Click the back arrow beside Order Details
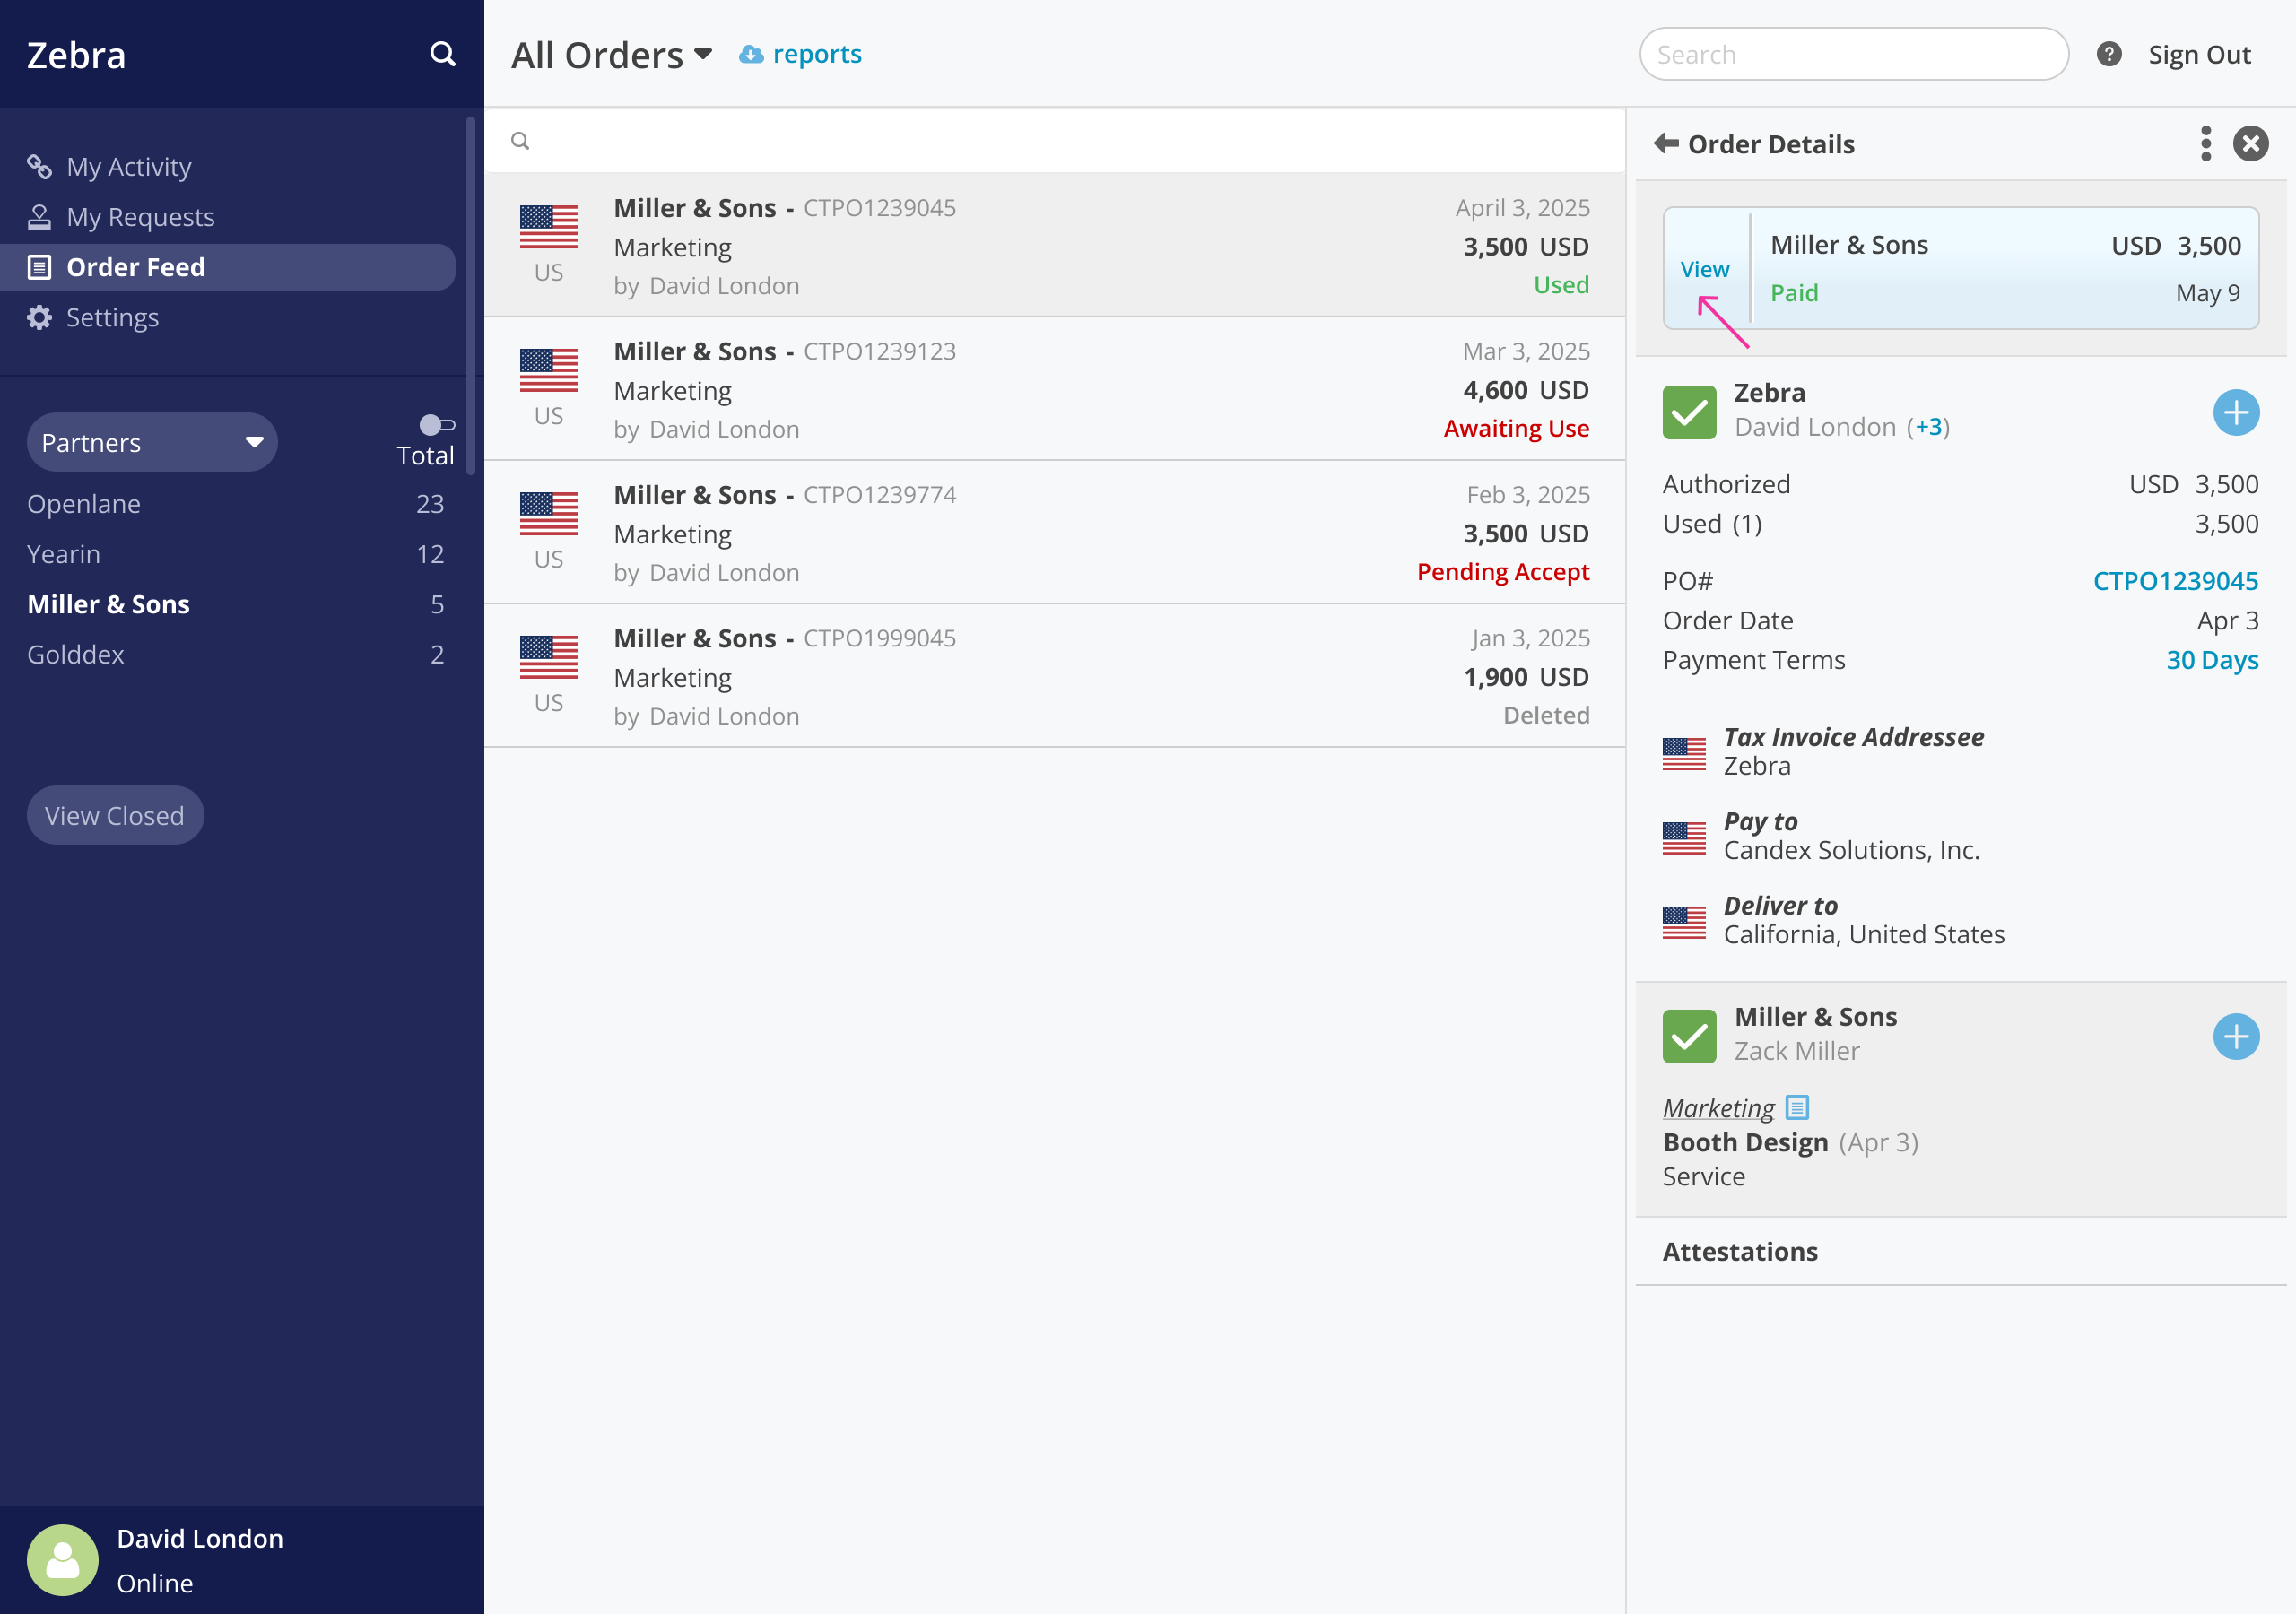The image size is (2296, 1614). (1666, 144)
